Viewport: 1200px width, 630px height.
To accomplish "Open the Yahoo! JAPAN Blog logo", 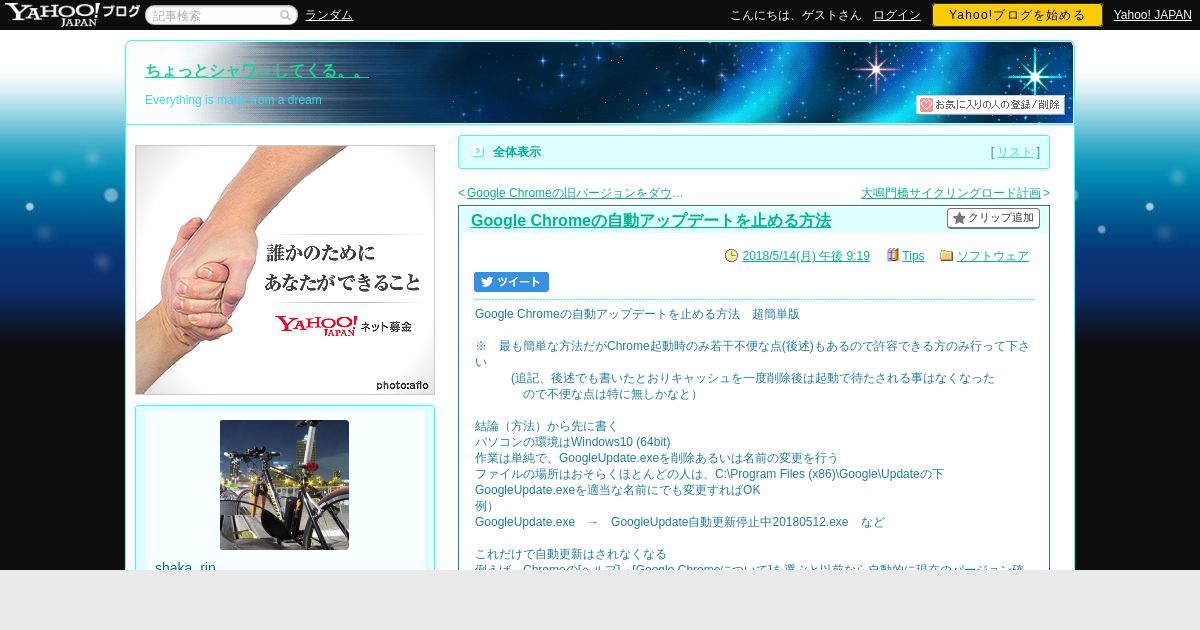I will point(72,14).
